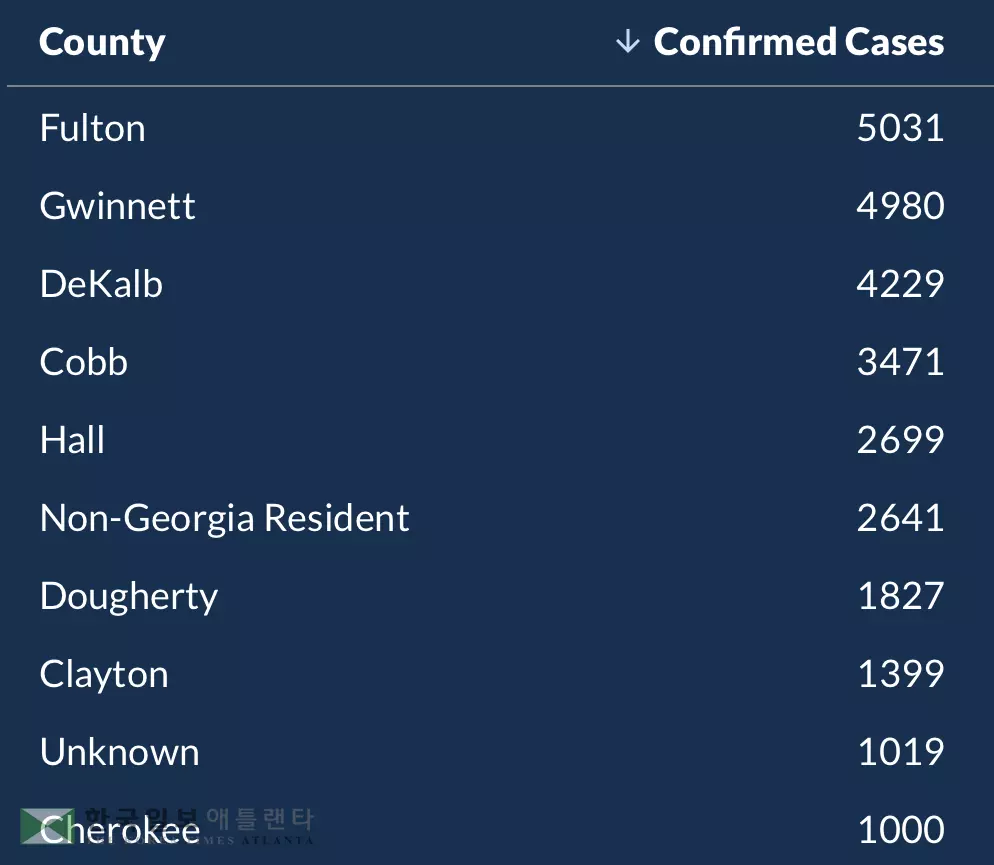Select the Gwinnett county name

(117, 206)
